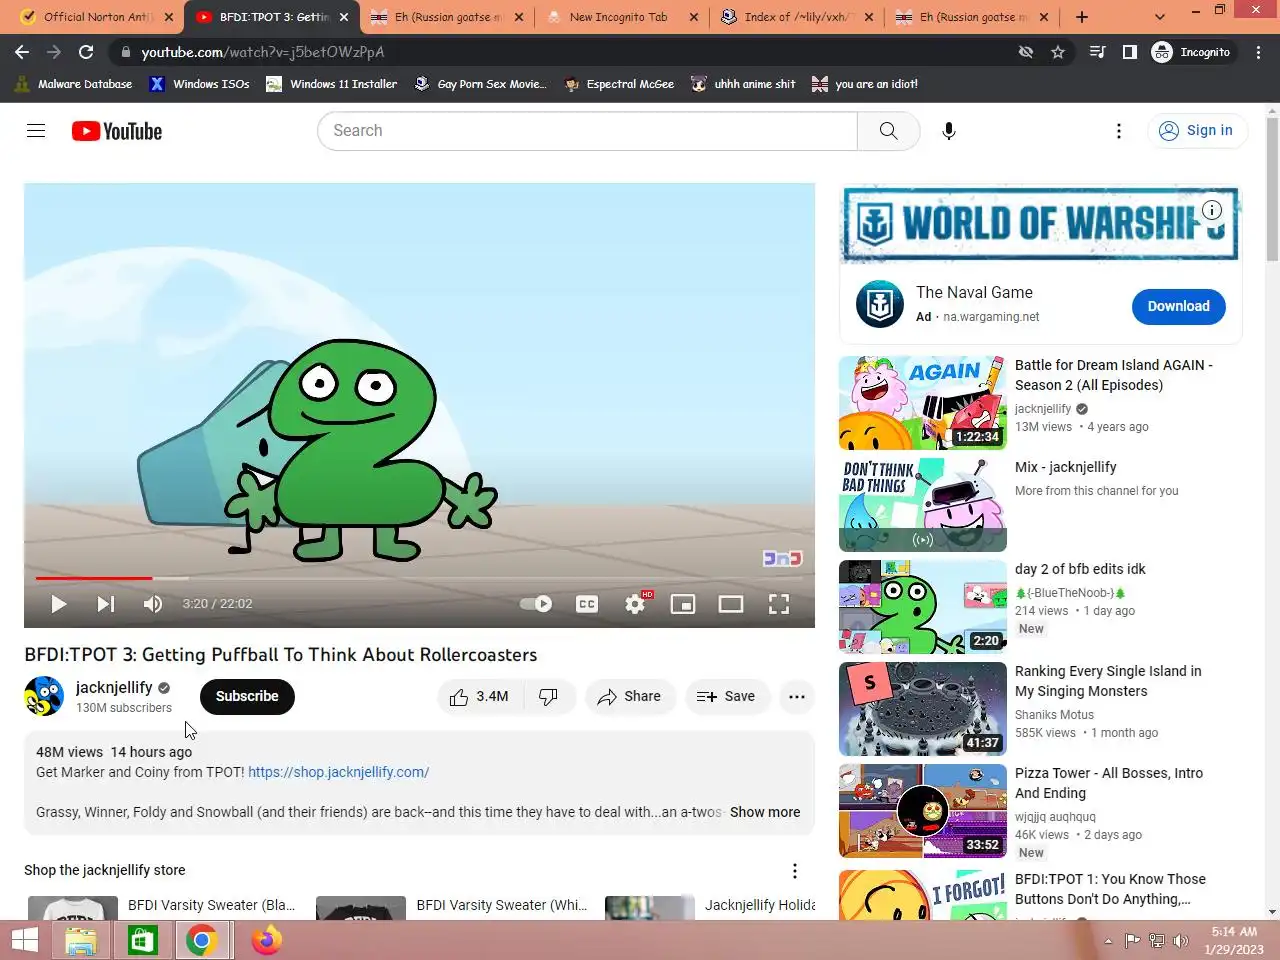Go to YouTube home via logo
Screen dimensions: 1280x960
(117, 131)
